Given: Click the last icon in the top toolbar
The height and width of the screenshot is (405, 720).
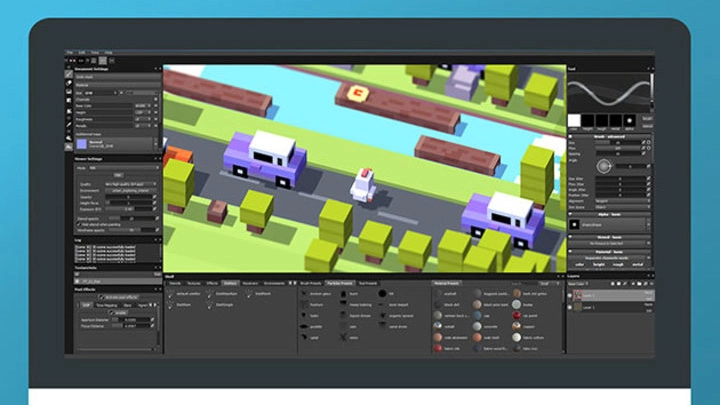Looking at the screenshot, I should pos(112,60).
